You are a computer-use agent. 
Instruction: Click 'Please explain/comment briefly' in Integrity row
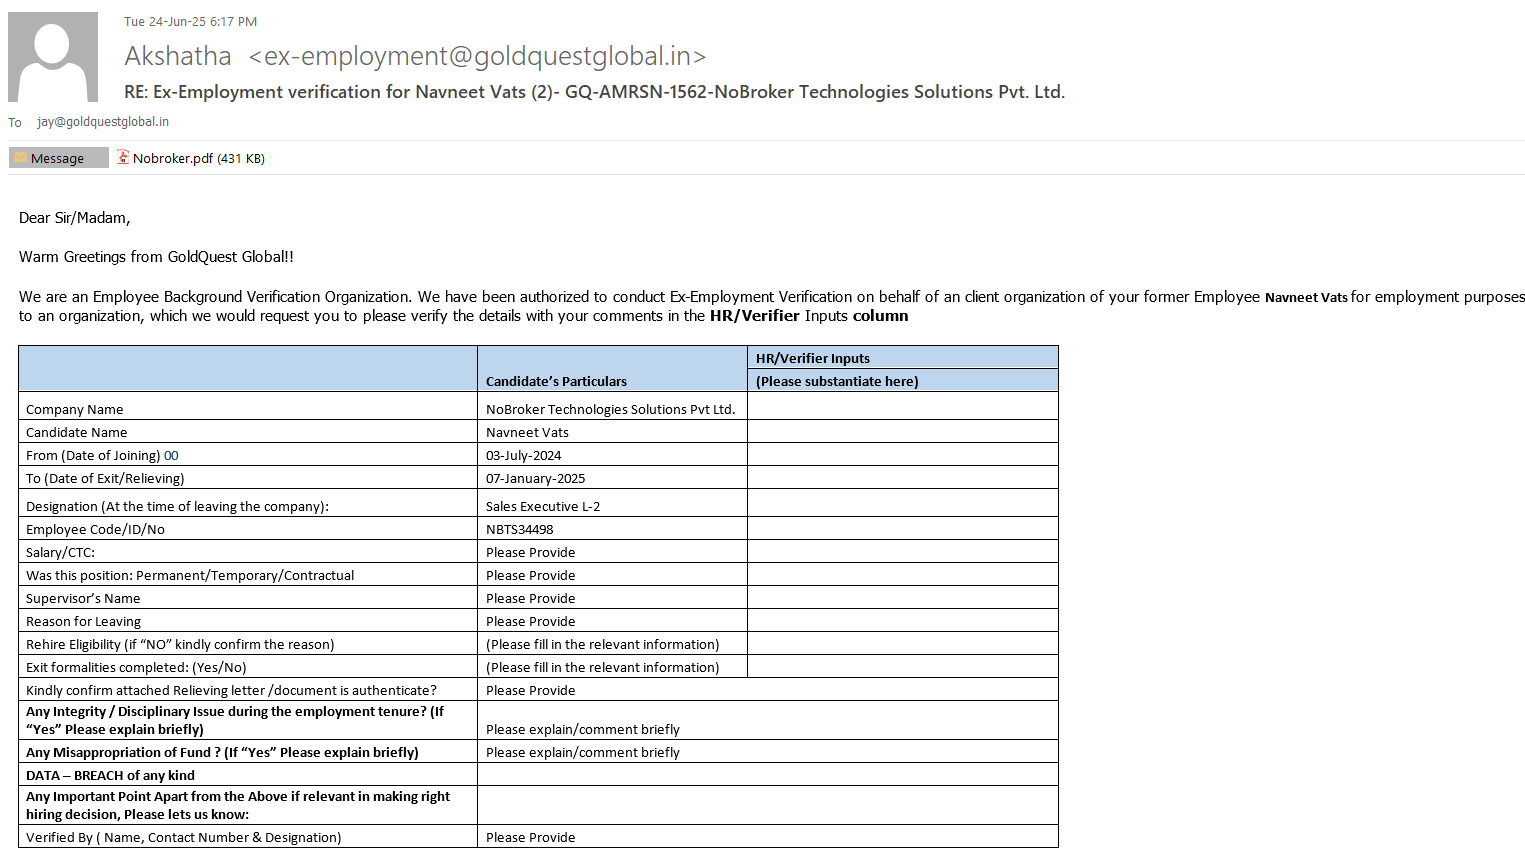pyautogui.click(x=583, y=729)
